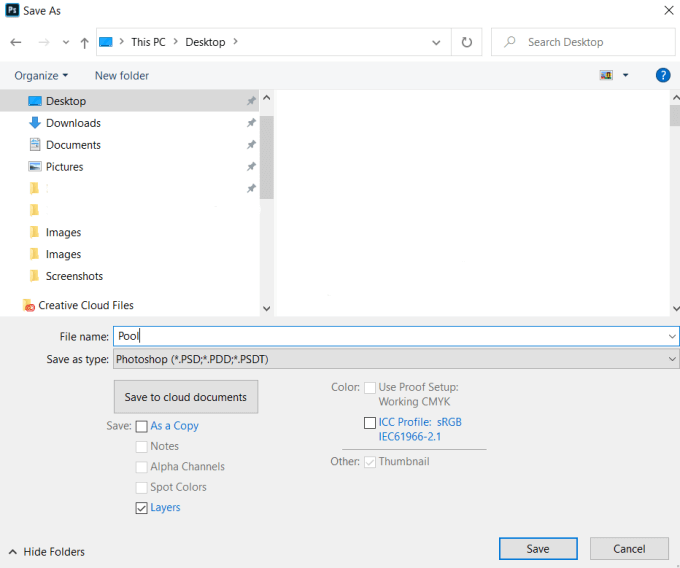The height and width of the screenshot is (568, 680).
Task: Click the pin icon beside Documents
Action: (251, 145)
